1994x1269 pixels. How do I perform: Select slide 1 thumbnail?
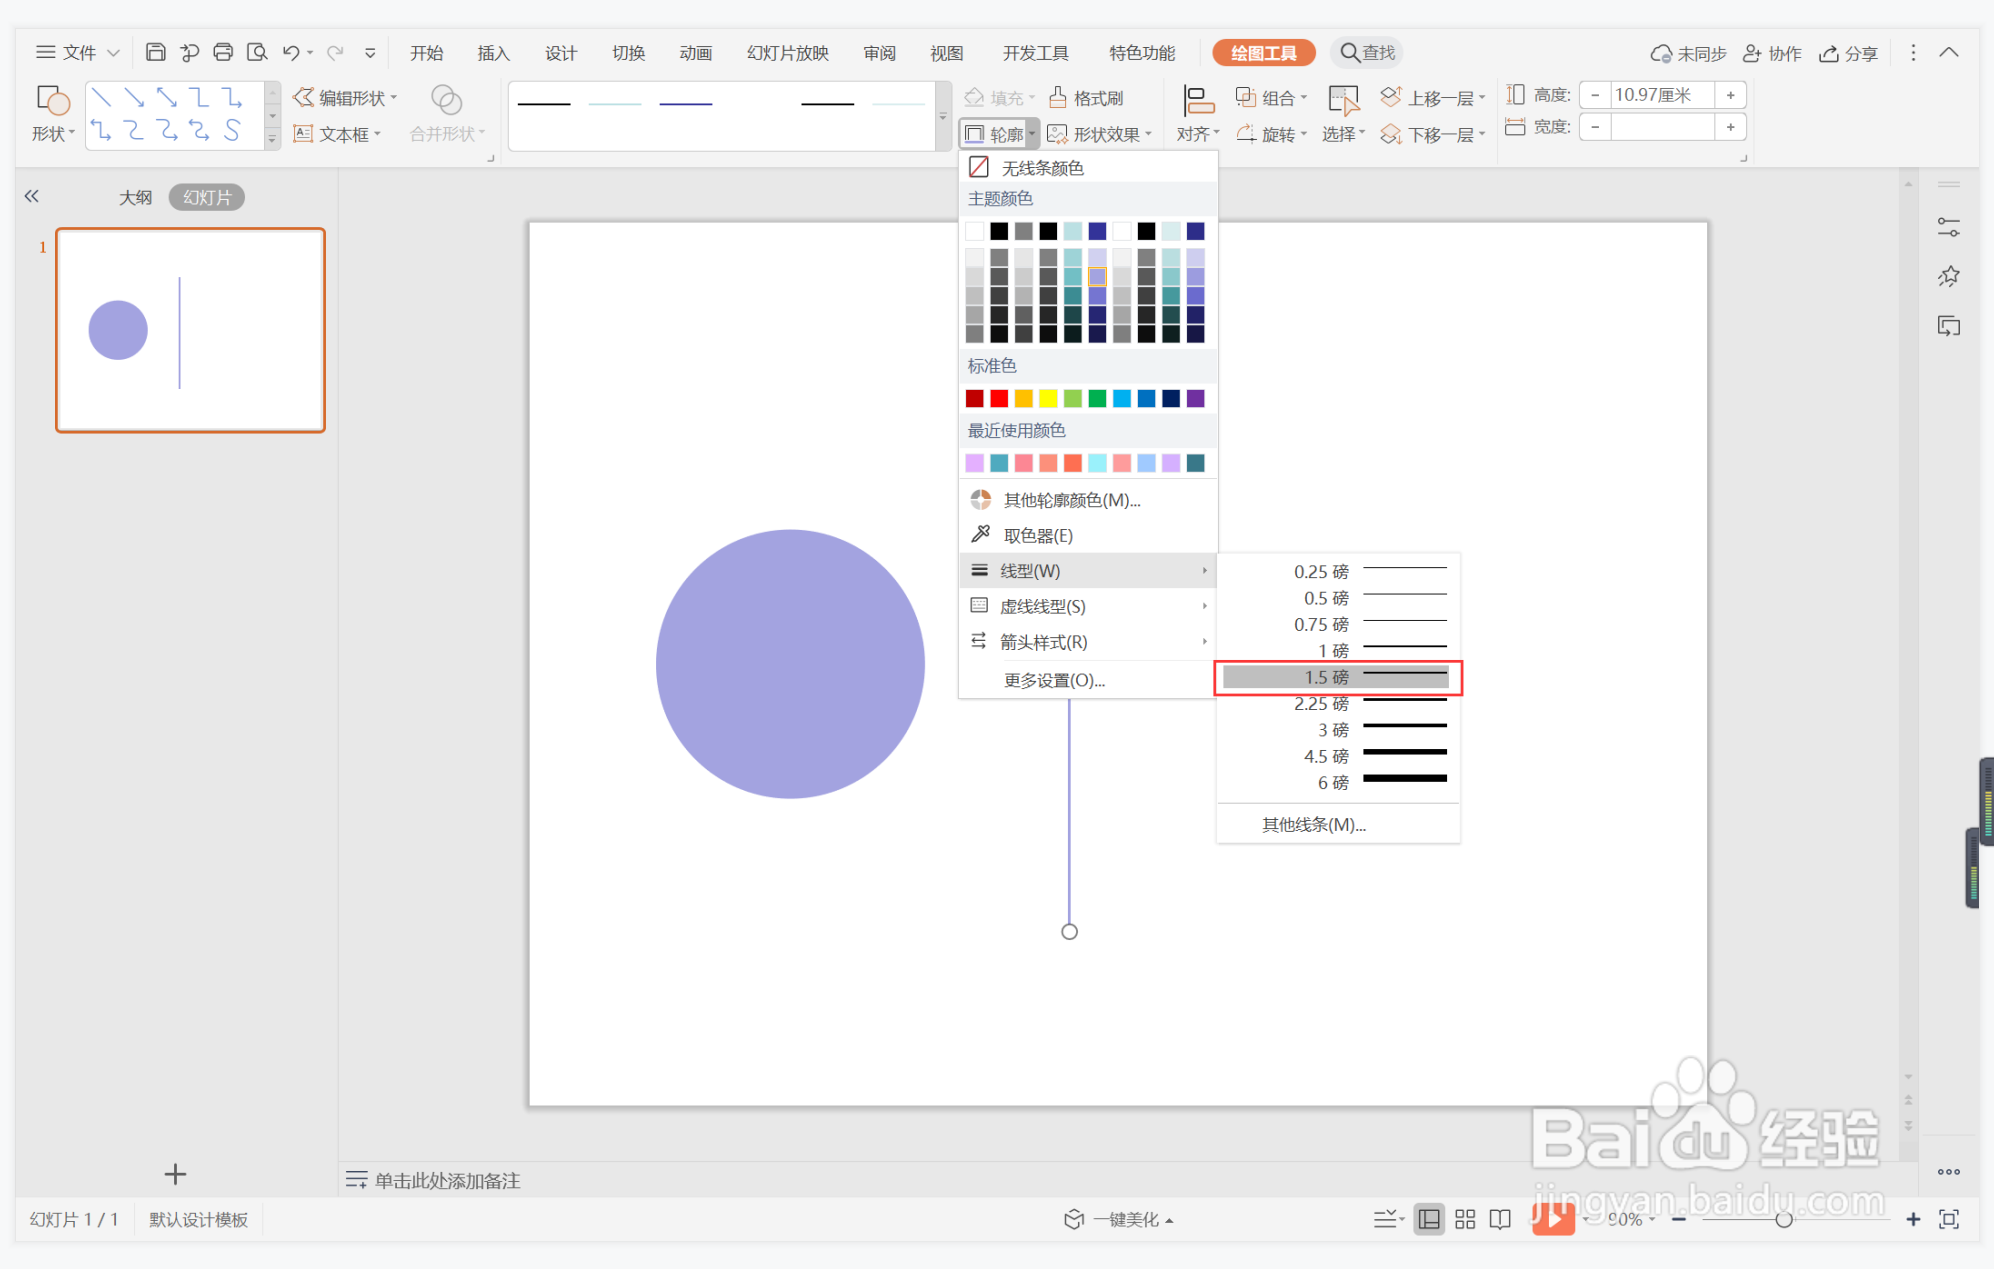(190, 330)
